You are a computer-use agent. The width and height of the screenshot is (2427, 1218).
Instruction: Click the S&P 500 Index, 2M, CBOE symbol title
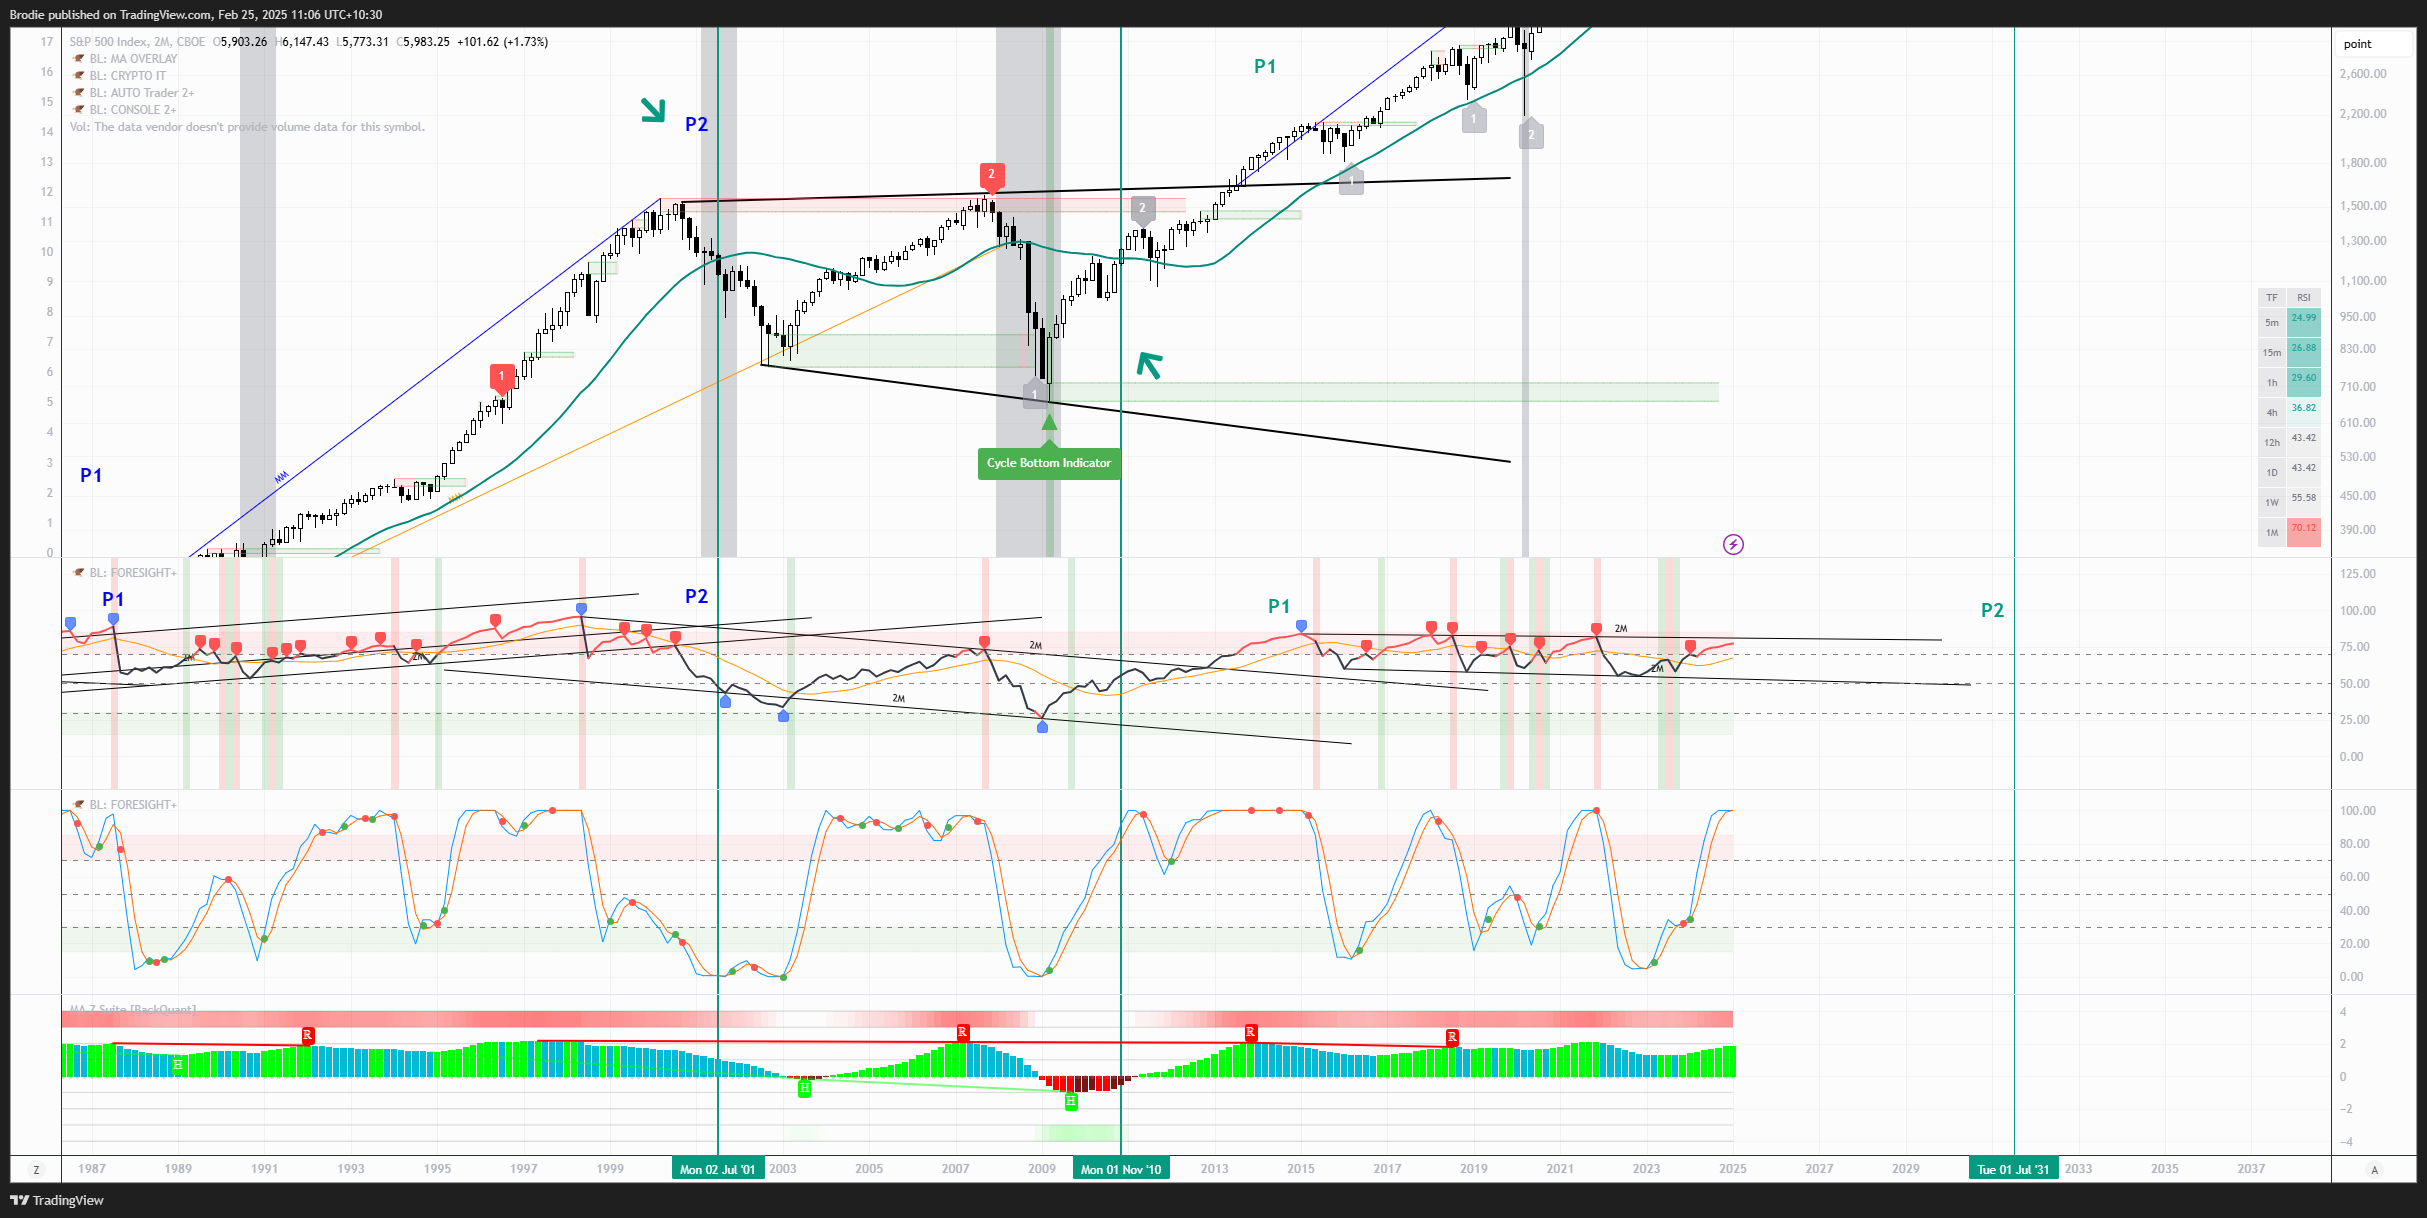click(137, 42)
